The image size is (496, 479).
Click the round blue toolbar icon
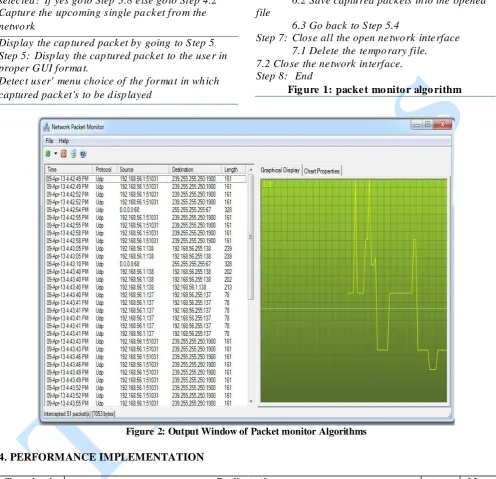coord(83,154)
